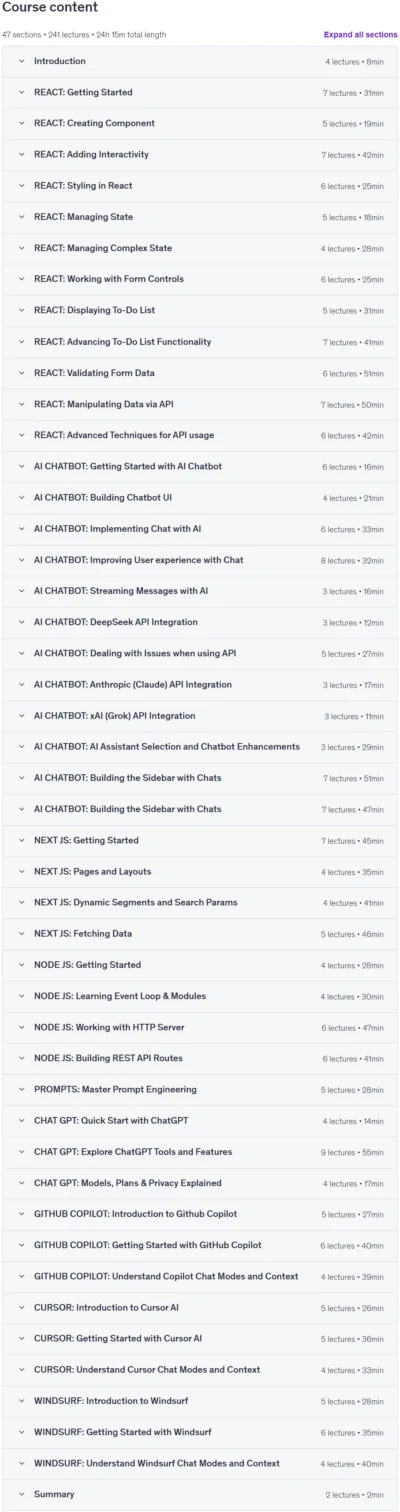400x1512 pixels.
Task: Open WINDSURF: Getting Started with Windsurf section
Action: (200, 1432)
